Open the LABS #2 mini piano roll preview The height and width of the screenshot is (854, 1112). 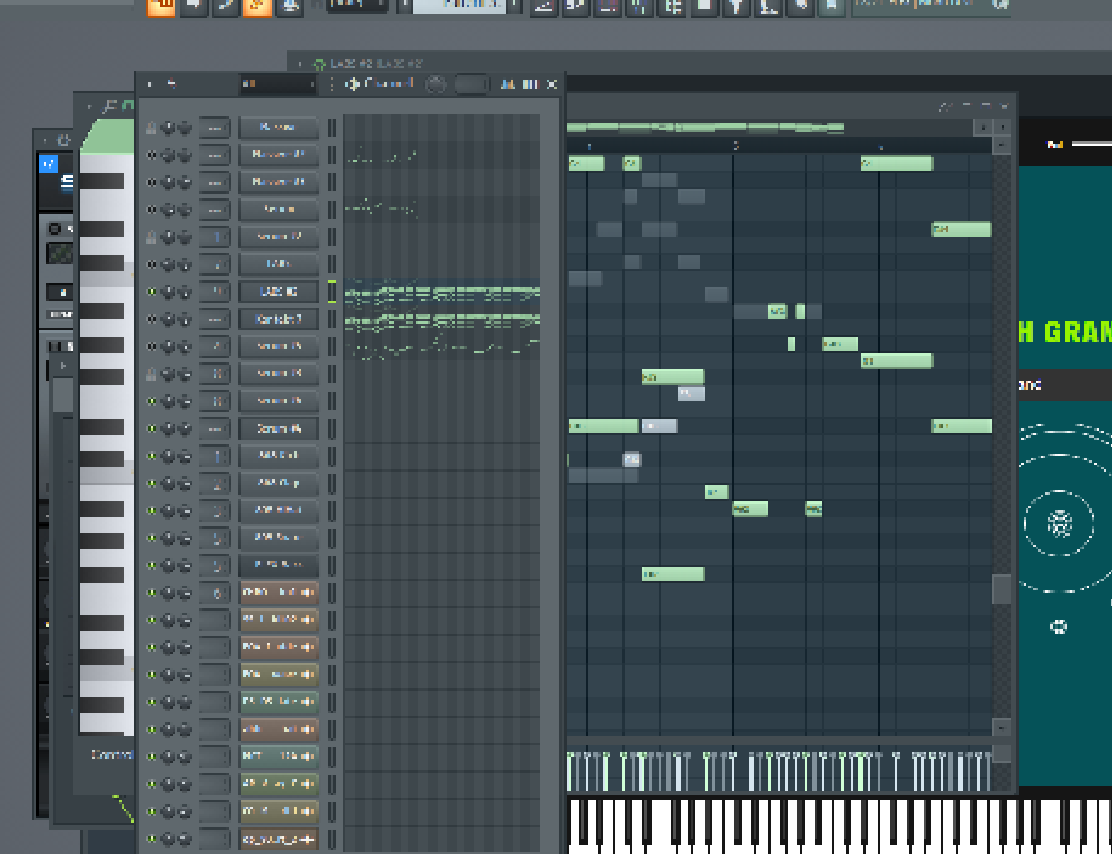(x=442, y=292)
